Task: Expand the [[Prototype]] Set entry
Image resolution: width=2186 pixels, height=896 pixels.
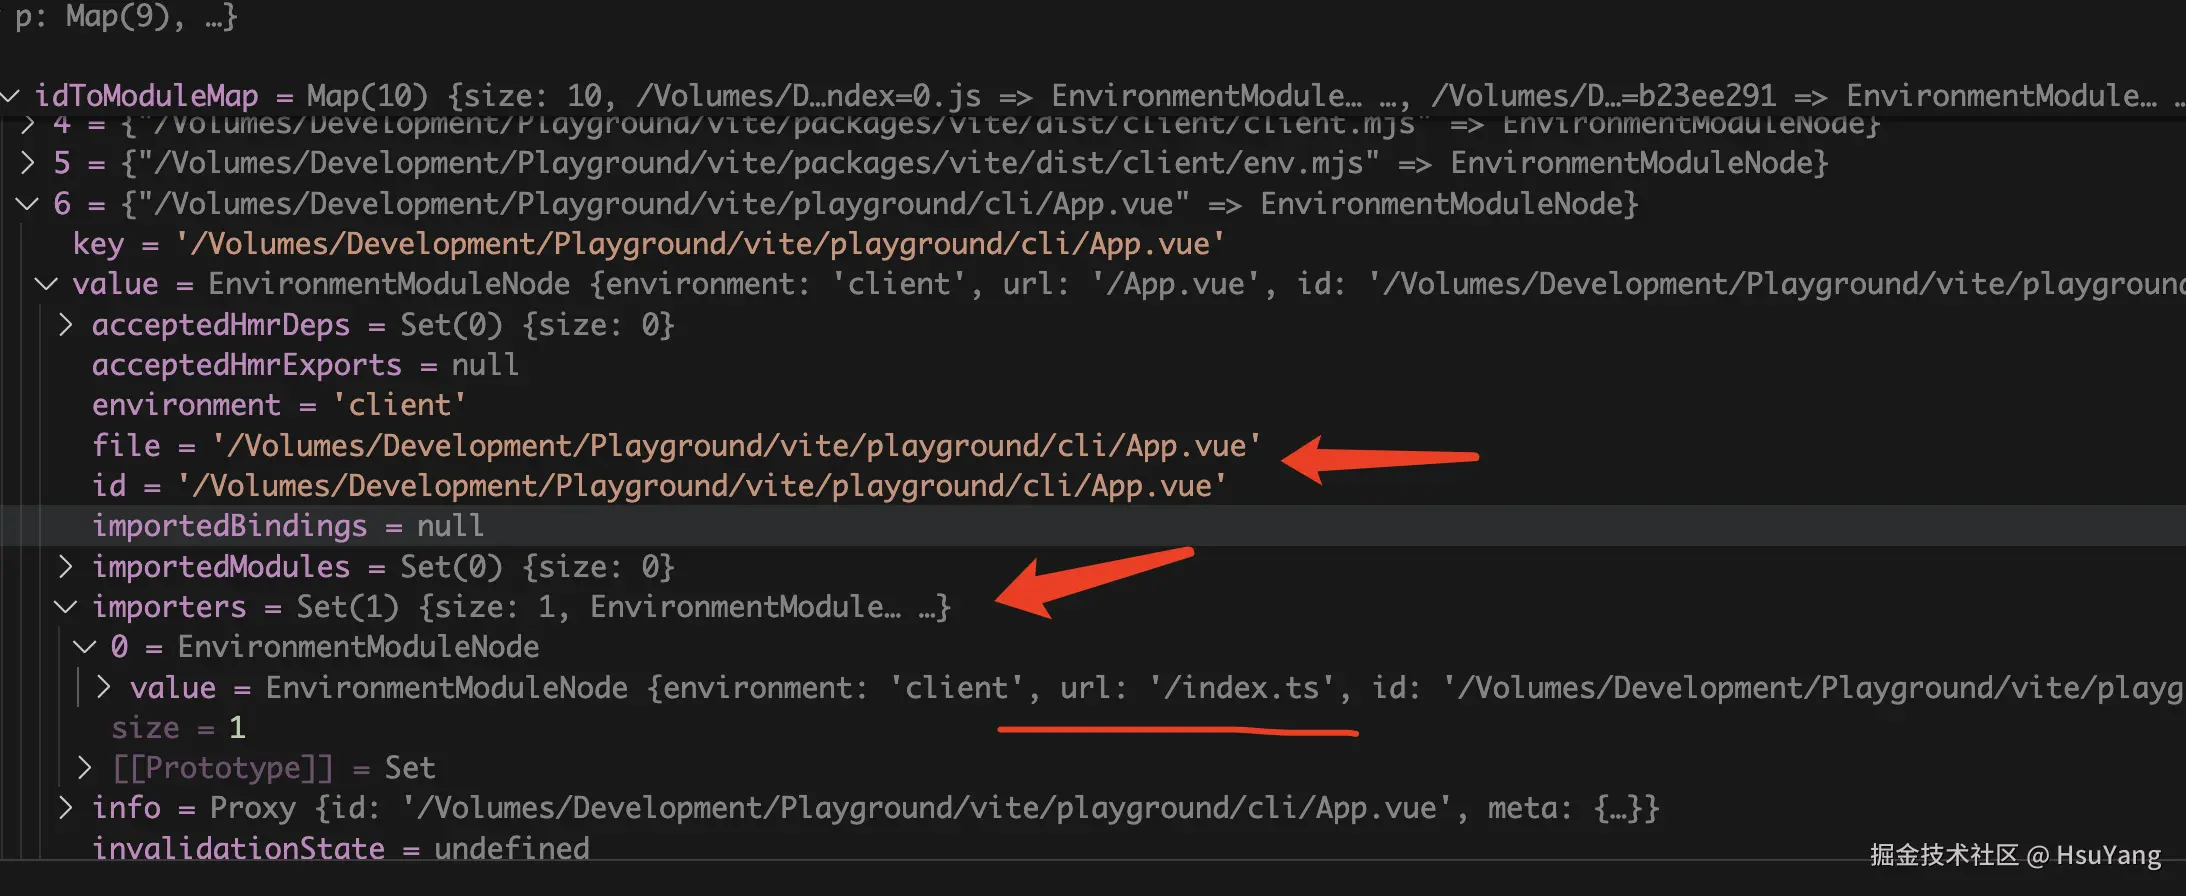Action: (x=85, y=768)
